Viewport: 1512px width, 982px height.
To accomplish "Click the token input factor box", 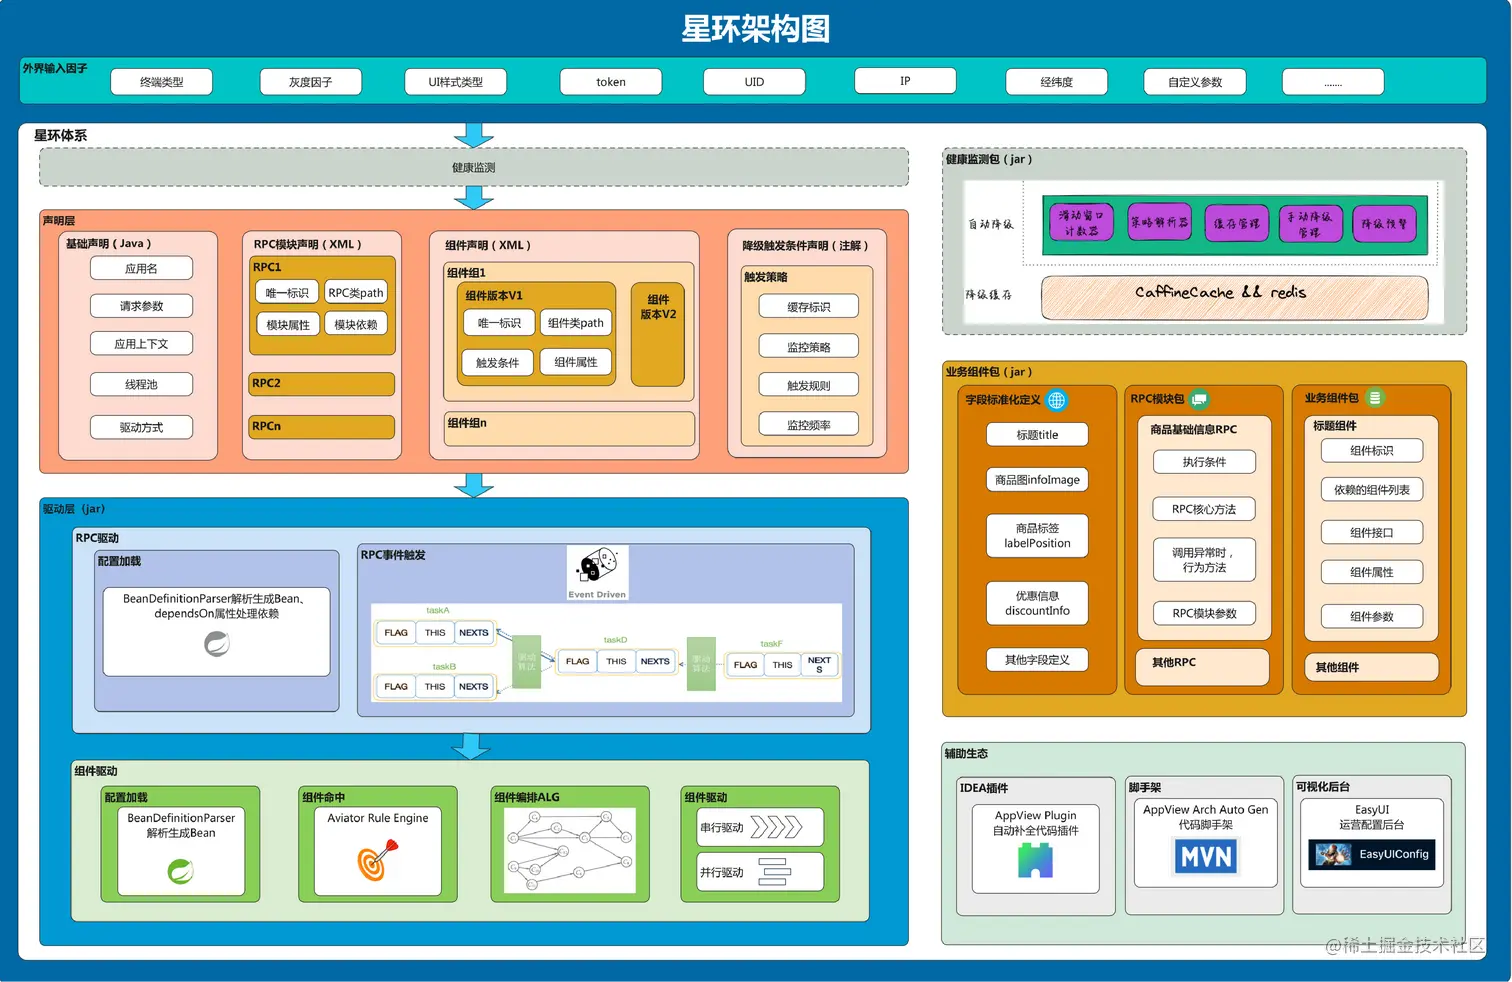I will point(610,81).
